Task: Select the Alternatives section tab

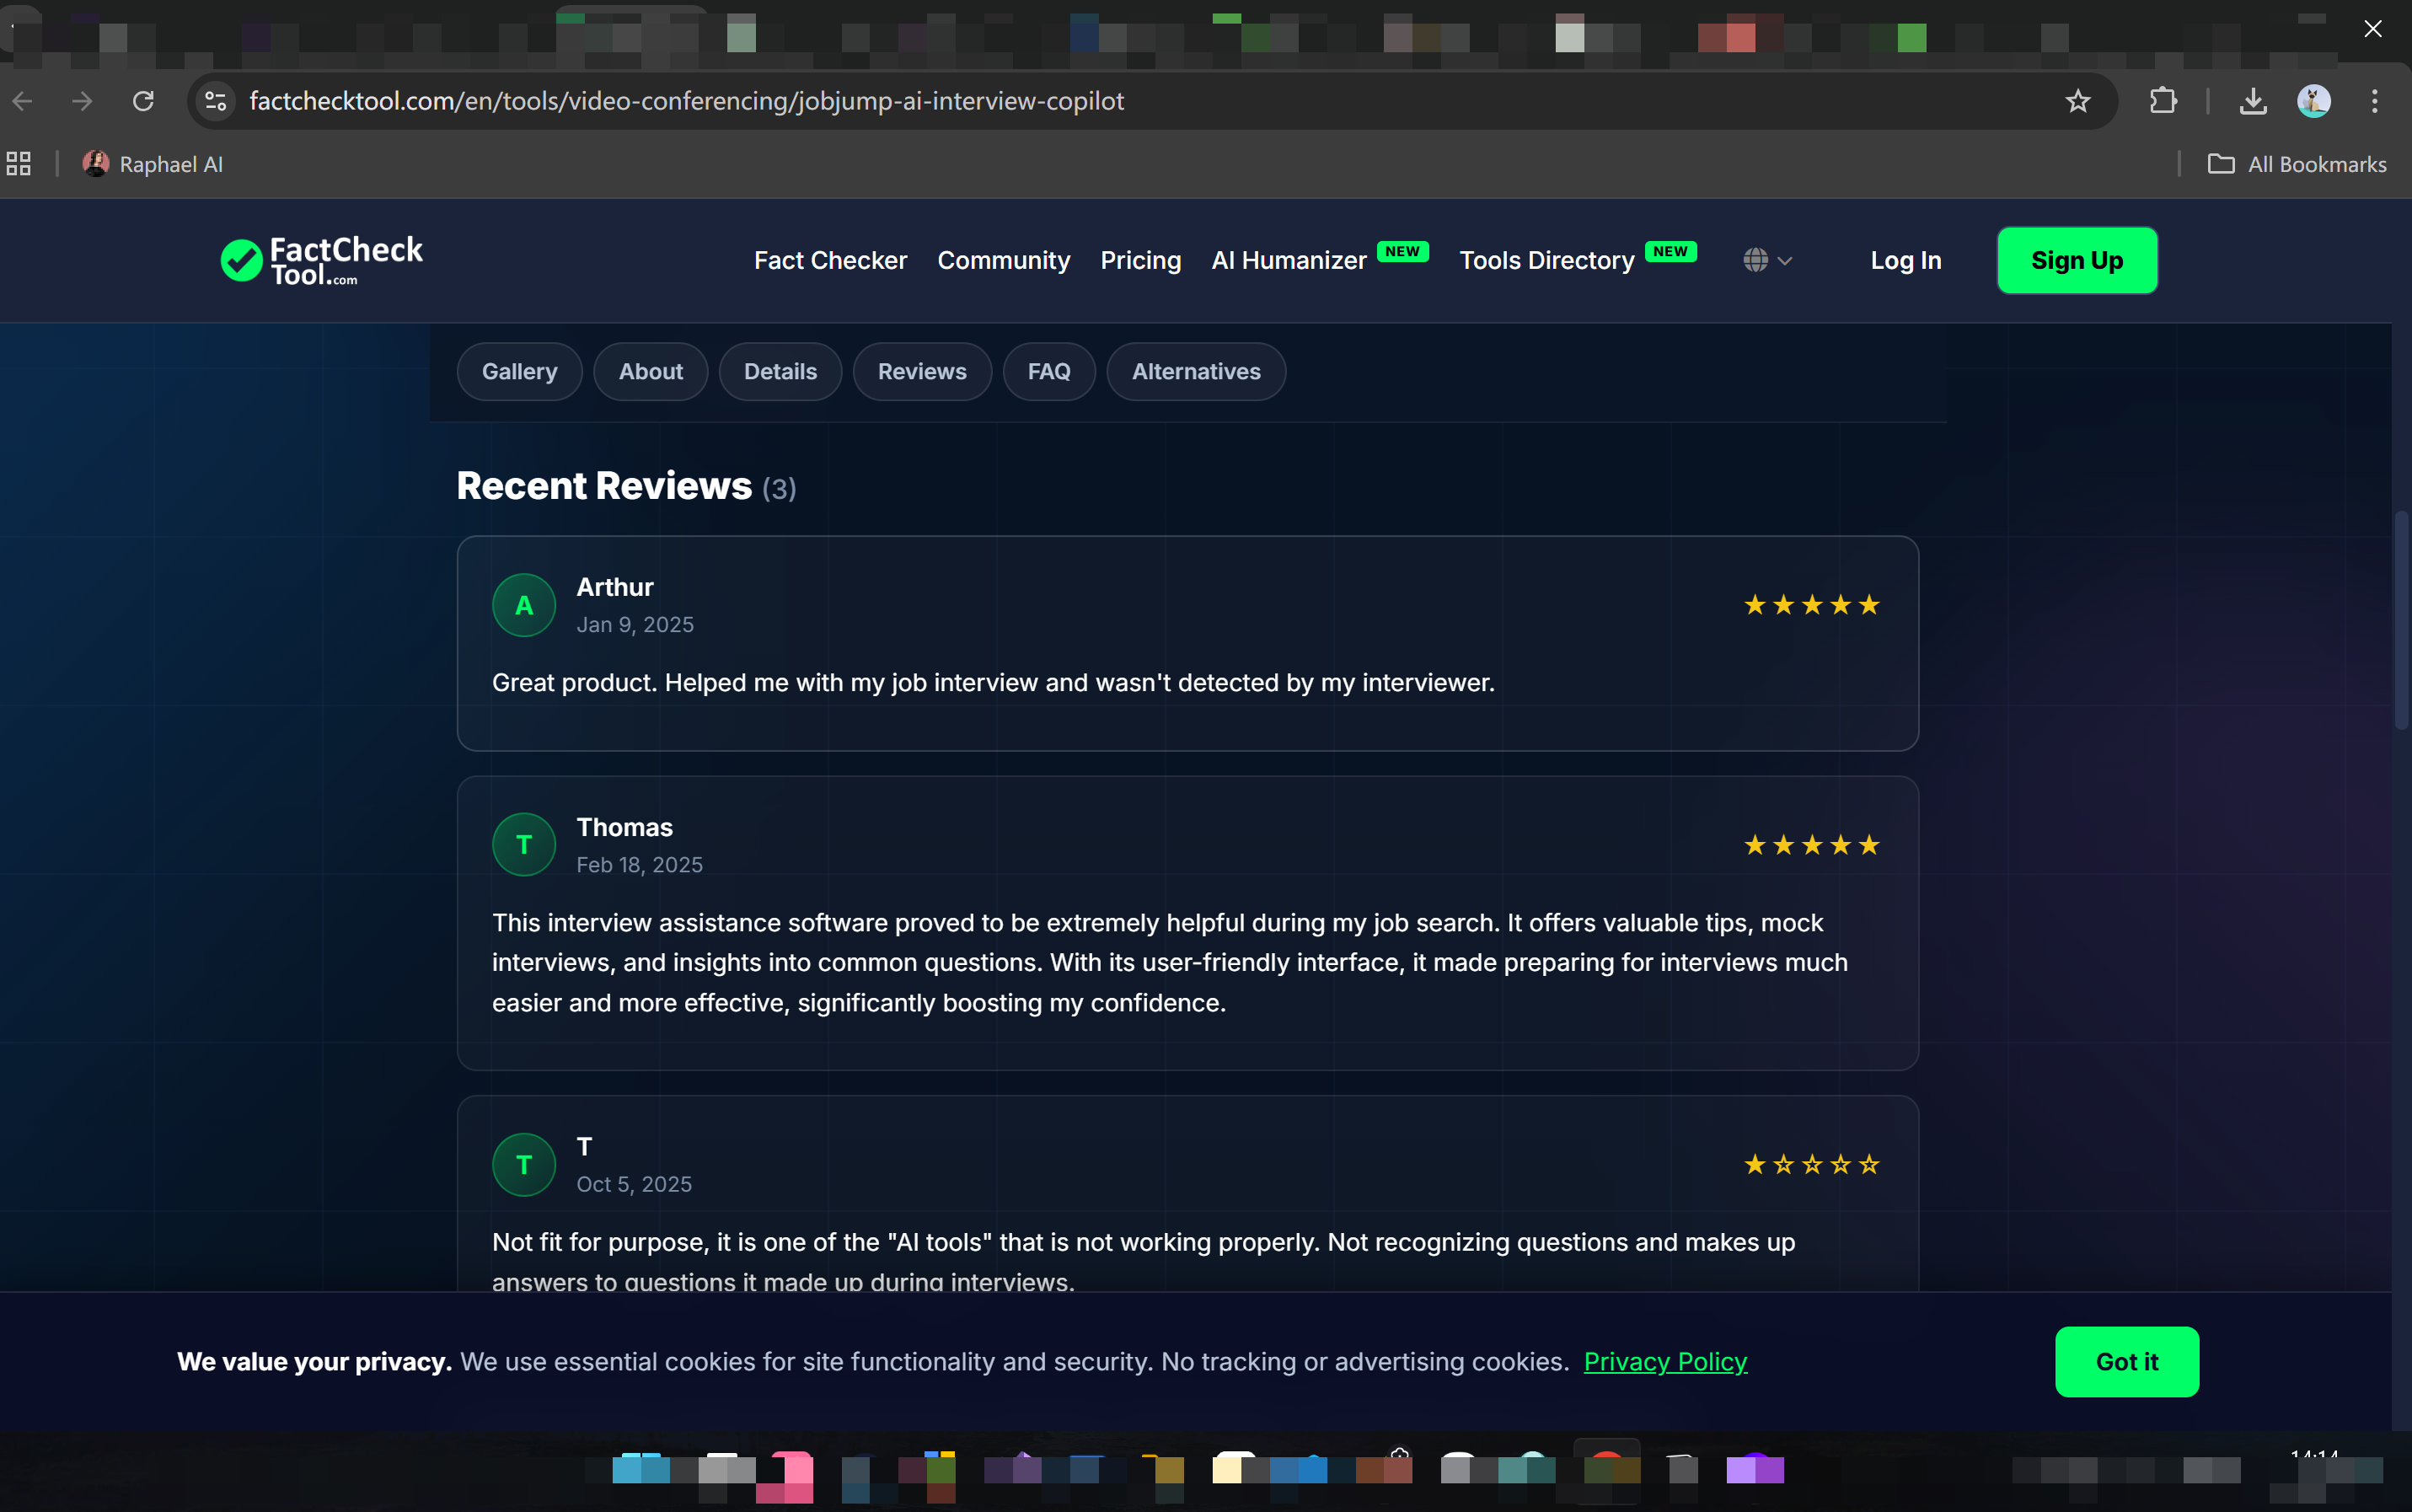Action: coord(1195,372)
